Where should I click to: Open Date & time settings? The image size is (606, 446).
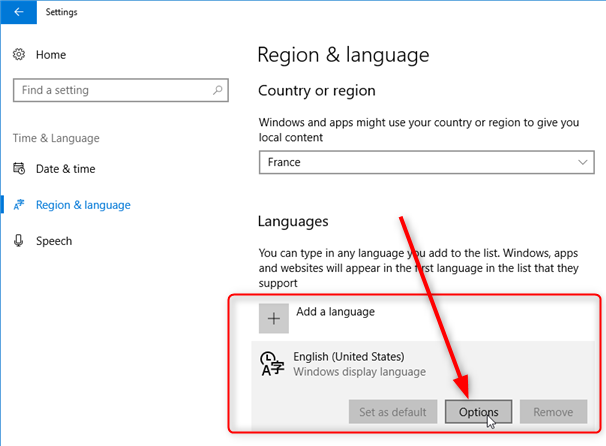point(65,169)
